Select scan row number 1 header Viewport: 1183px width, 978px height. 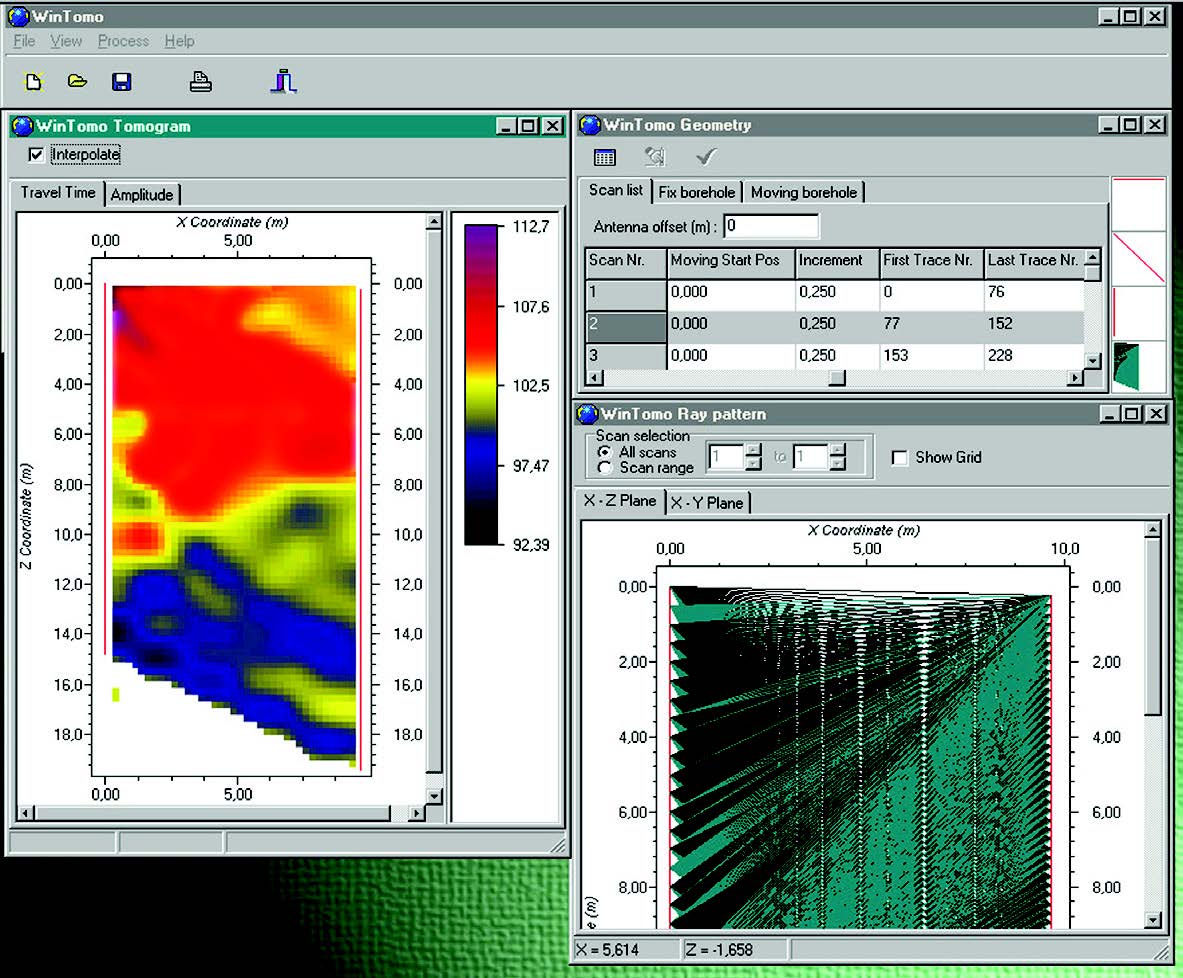click(x=625, y=294)
